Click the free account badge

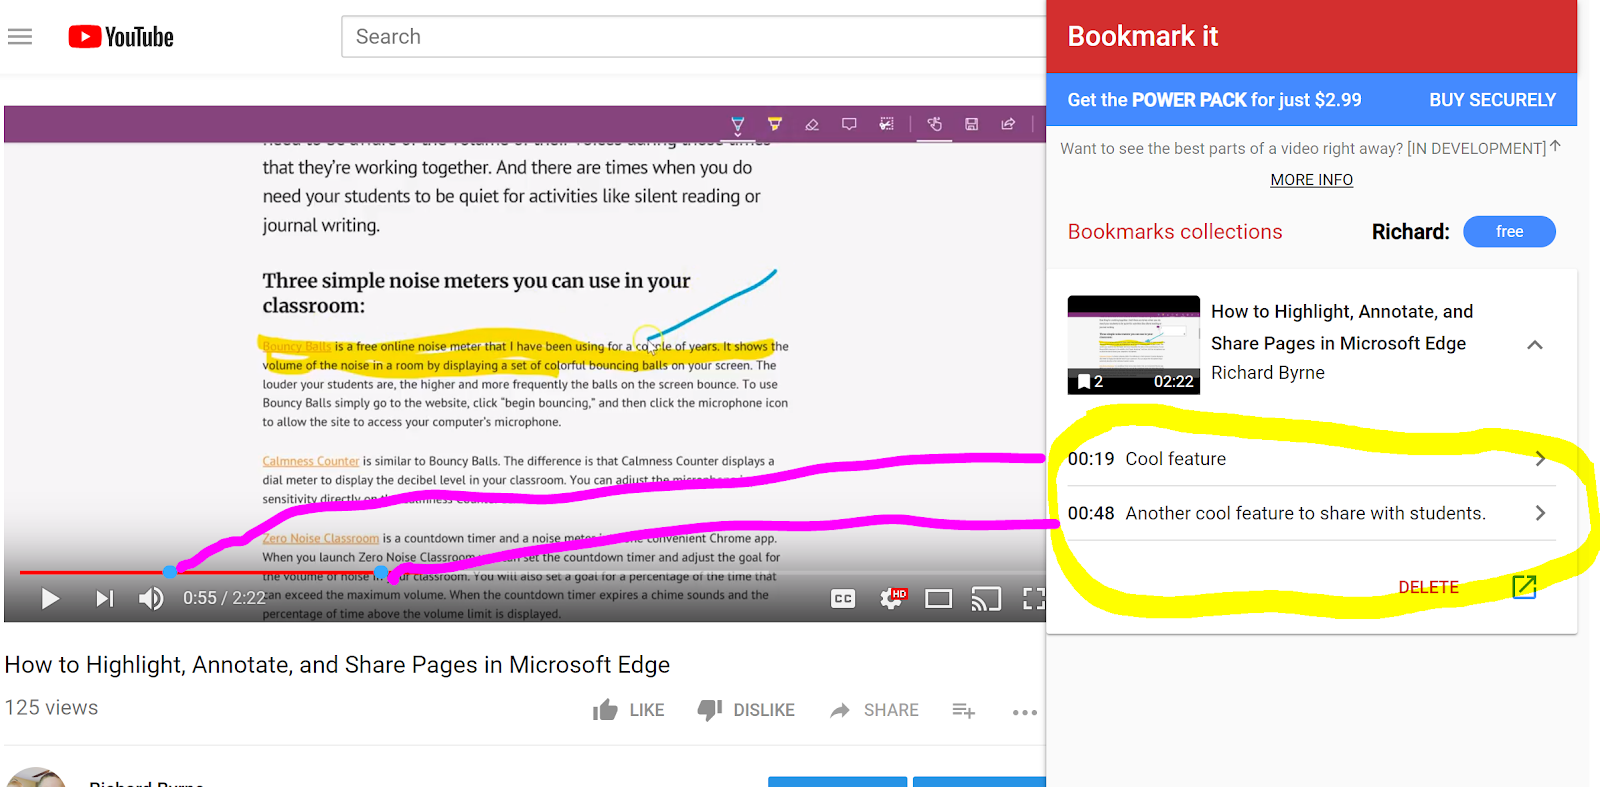(x=1509, y=231)
